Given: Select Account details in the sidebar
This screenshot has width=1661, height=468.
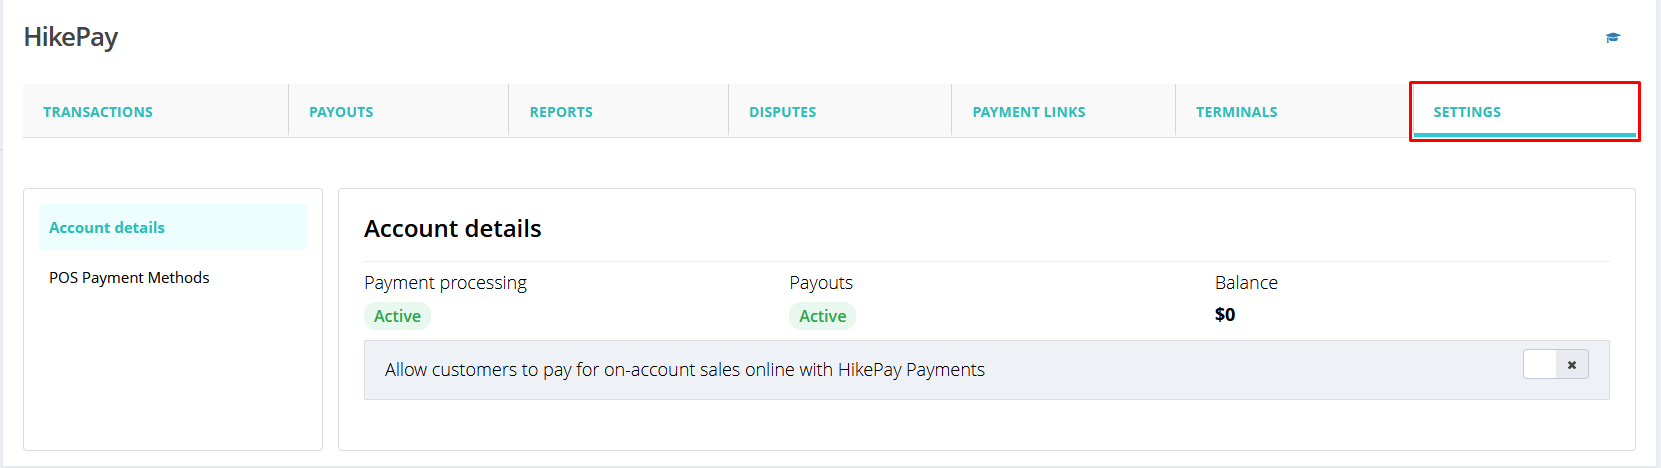Looking at the screenshot, I should click(107, 228).
